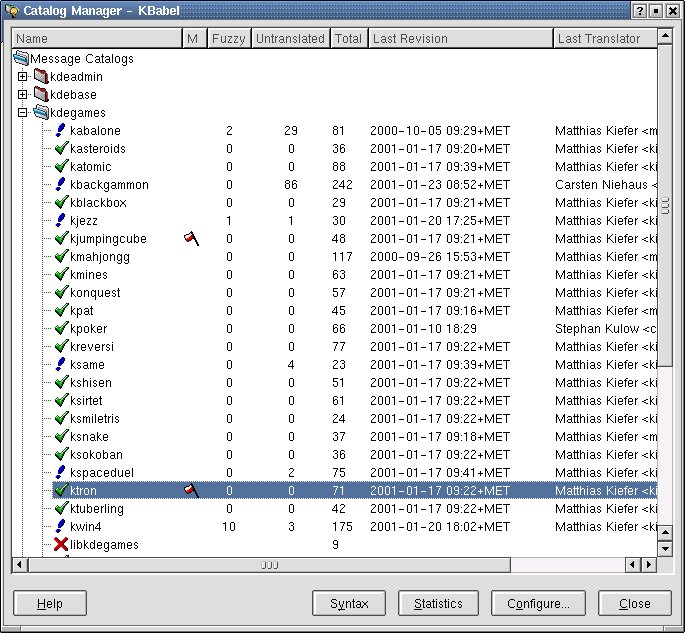This screenshot has width=685, height=633.
Task: Open the Configure dialog button
Action: [x=538, y=604]
